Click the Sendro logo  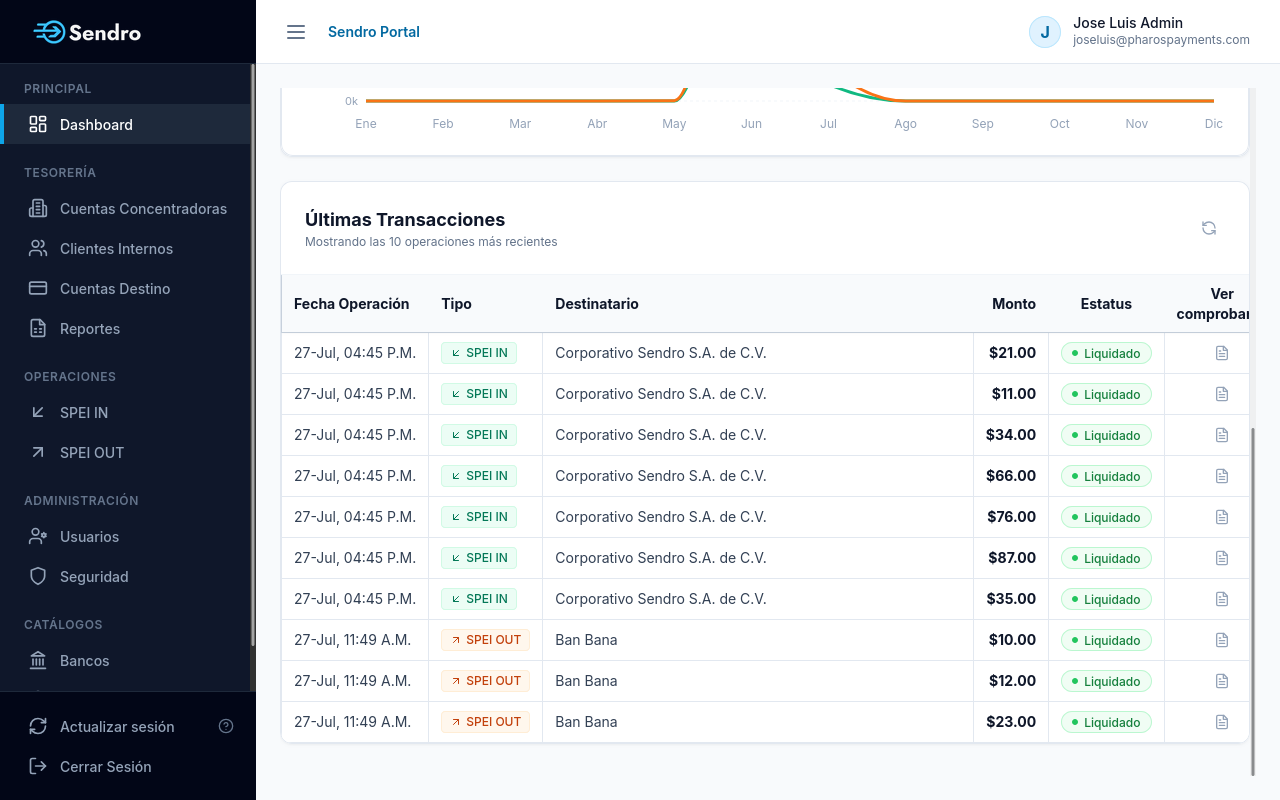pos(87,32)
